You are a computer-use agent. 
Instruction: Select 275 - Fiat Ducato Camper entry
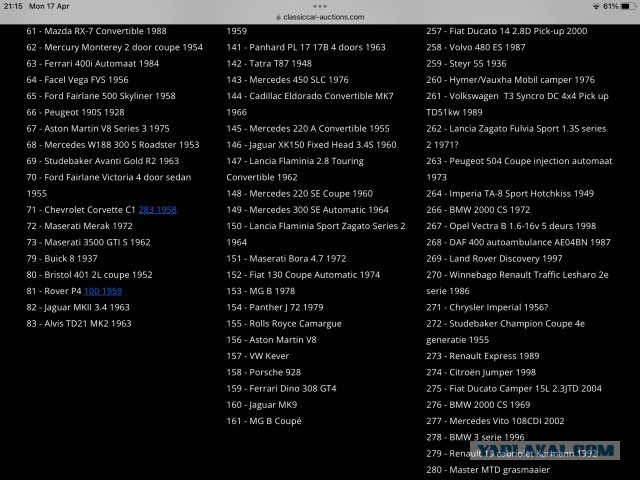514,389
